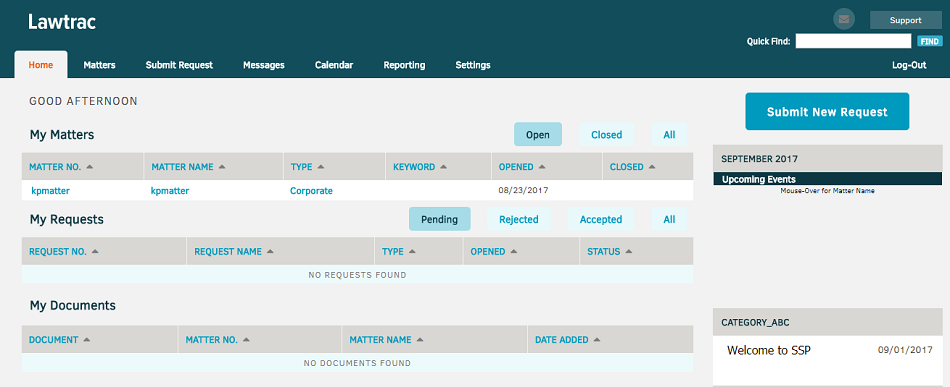Open kpmatter link in Matter No. column
Screen dimensions: 950x387
50,191
